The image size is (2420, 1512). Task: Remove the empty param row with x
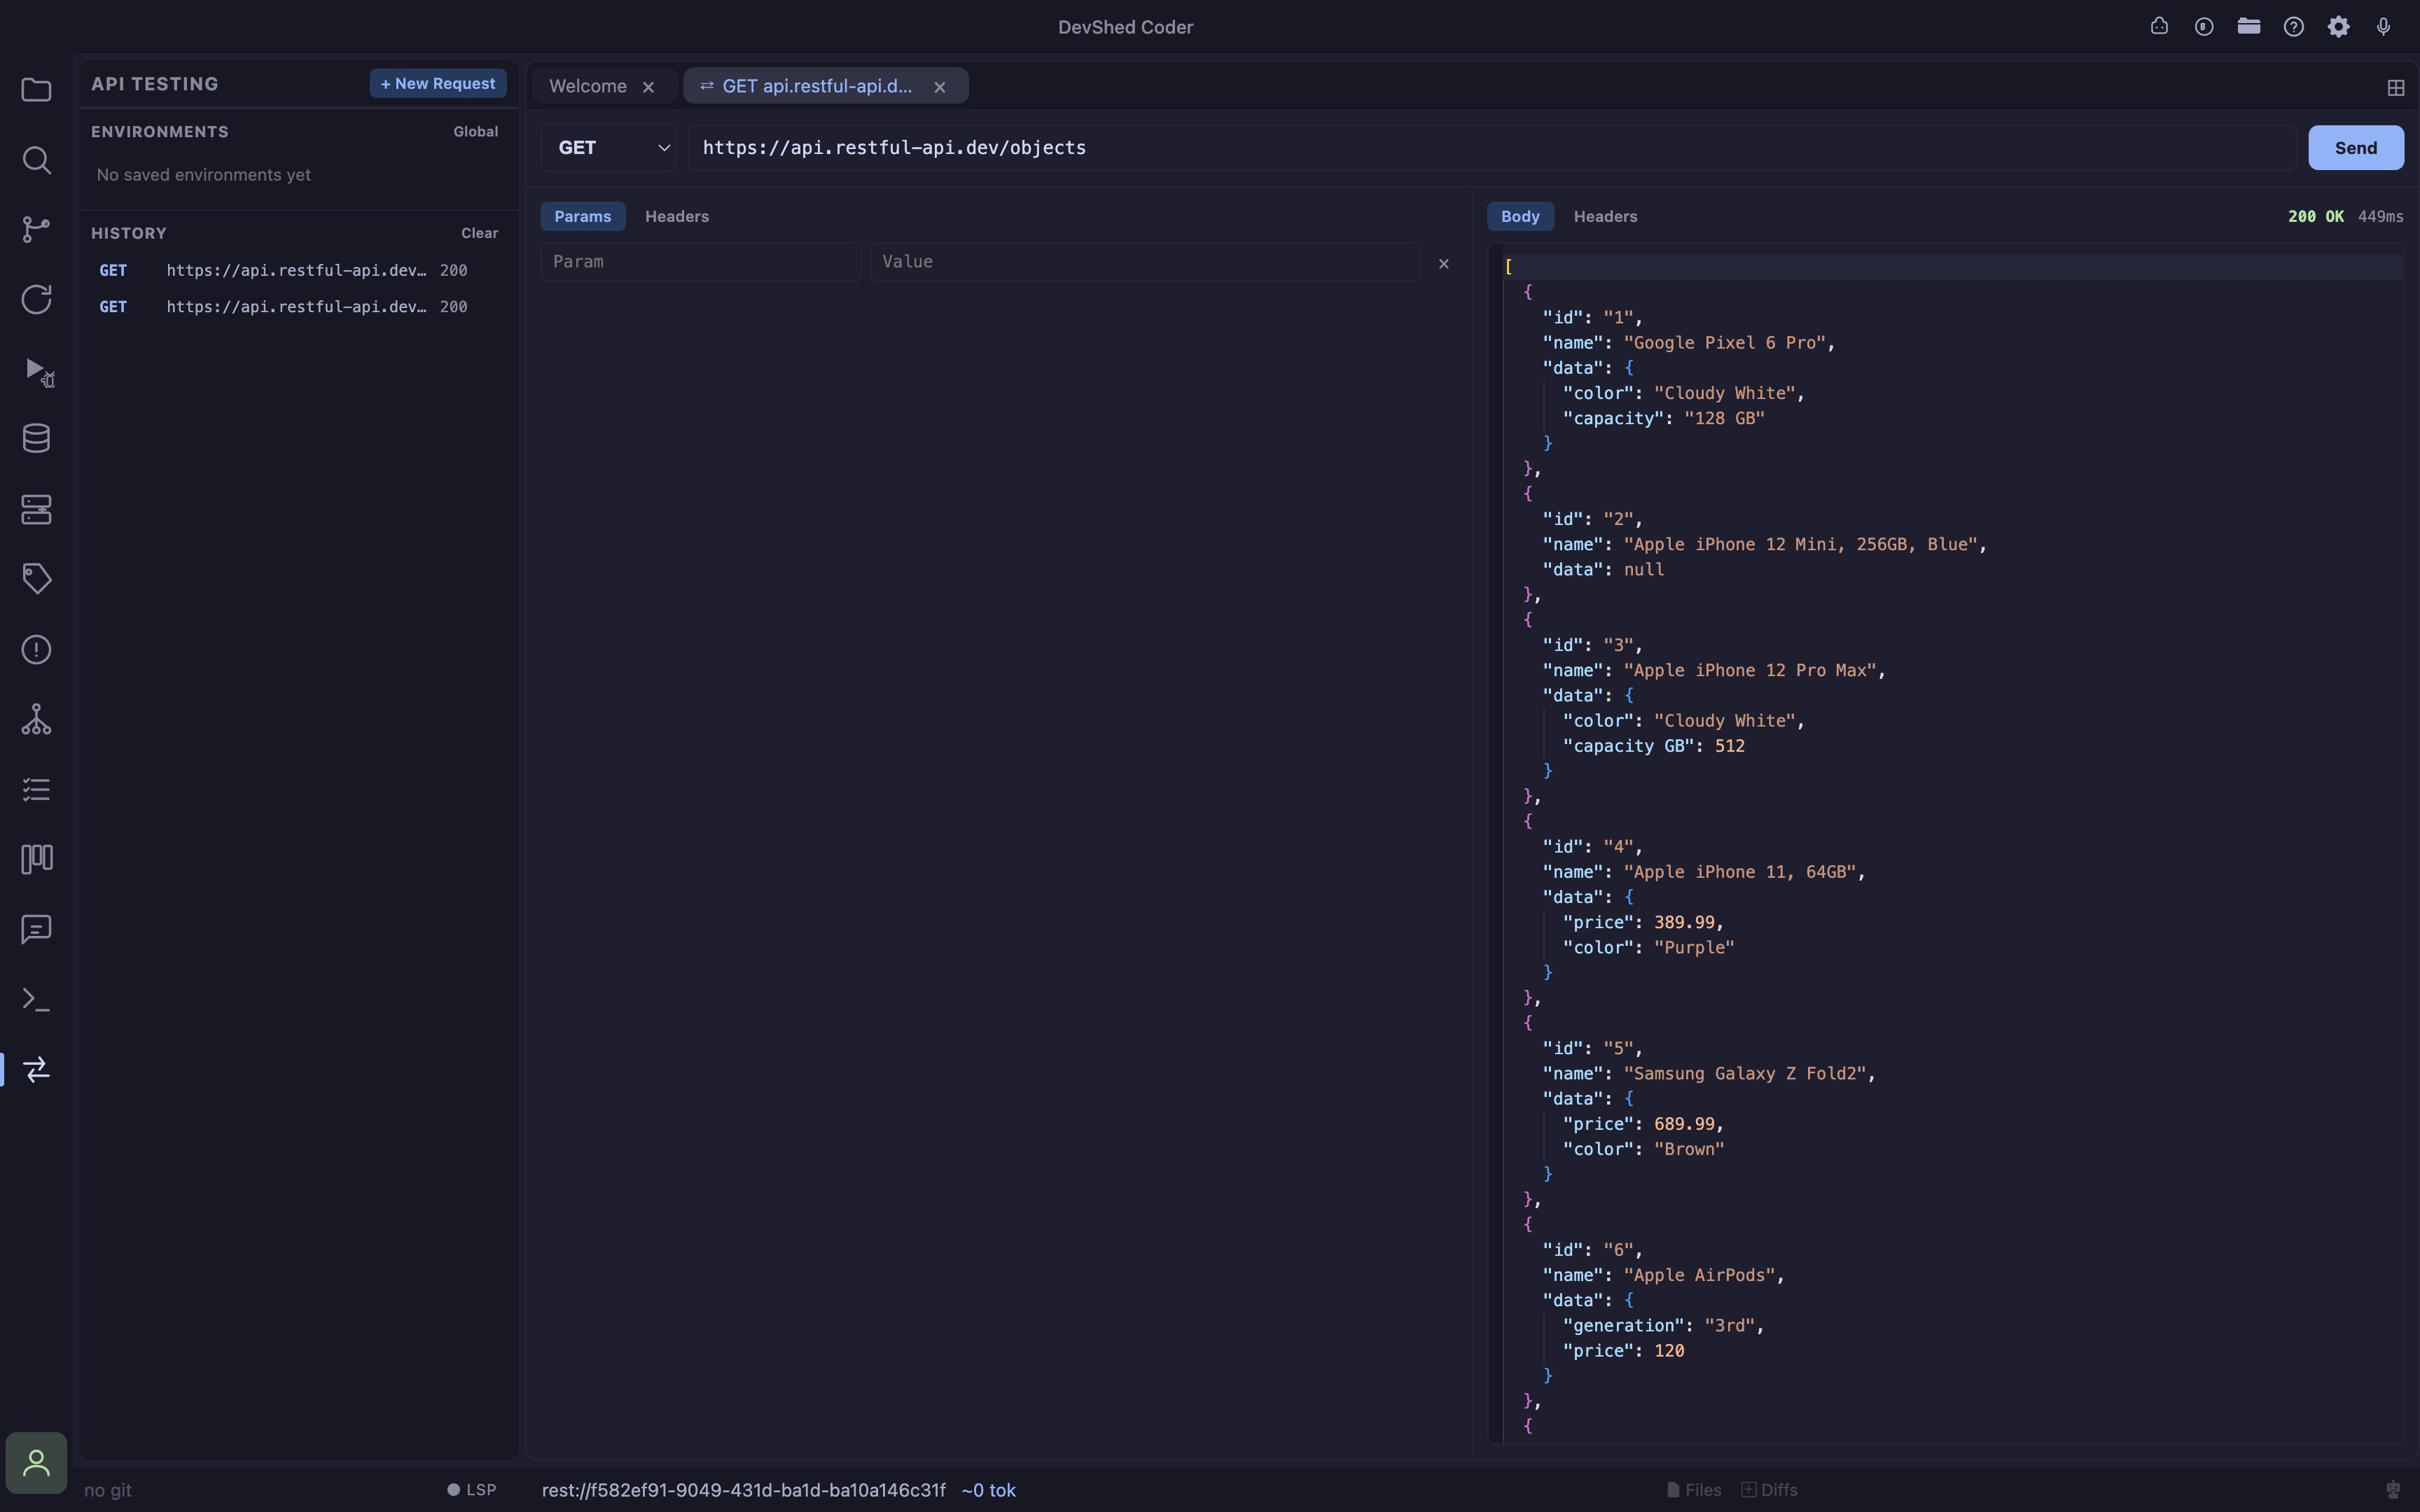click(1443, 263)
